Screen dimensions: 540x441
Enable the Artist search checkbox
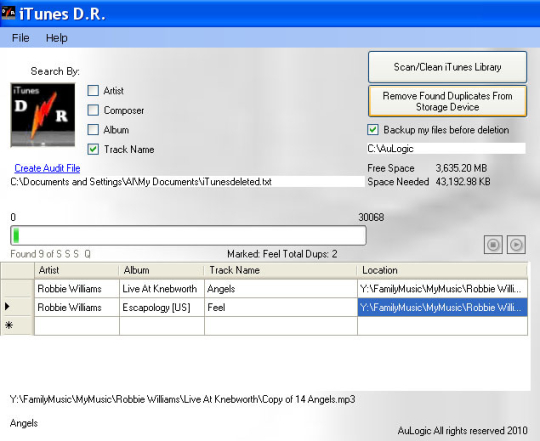click(x=93, y=91)
